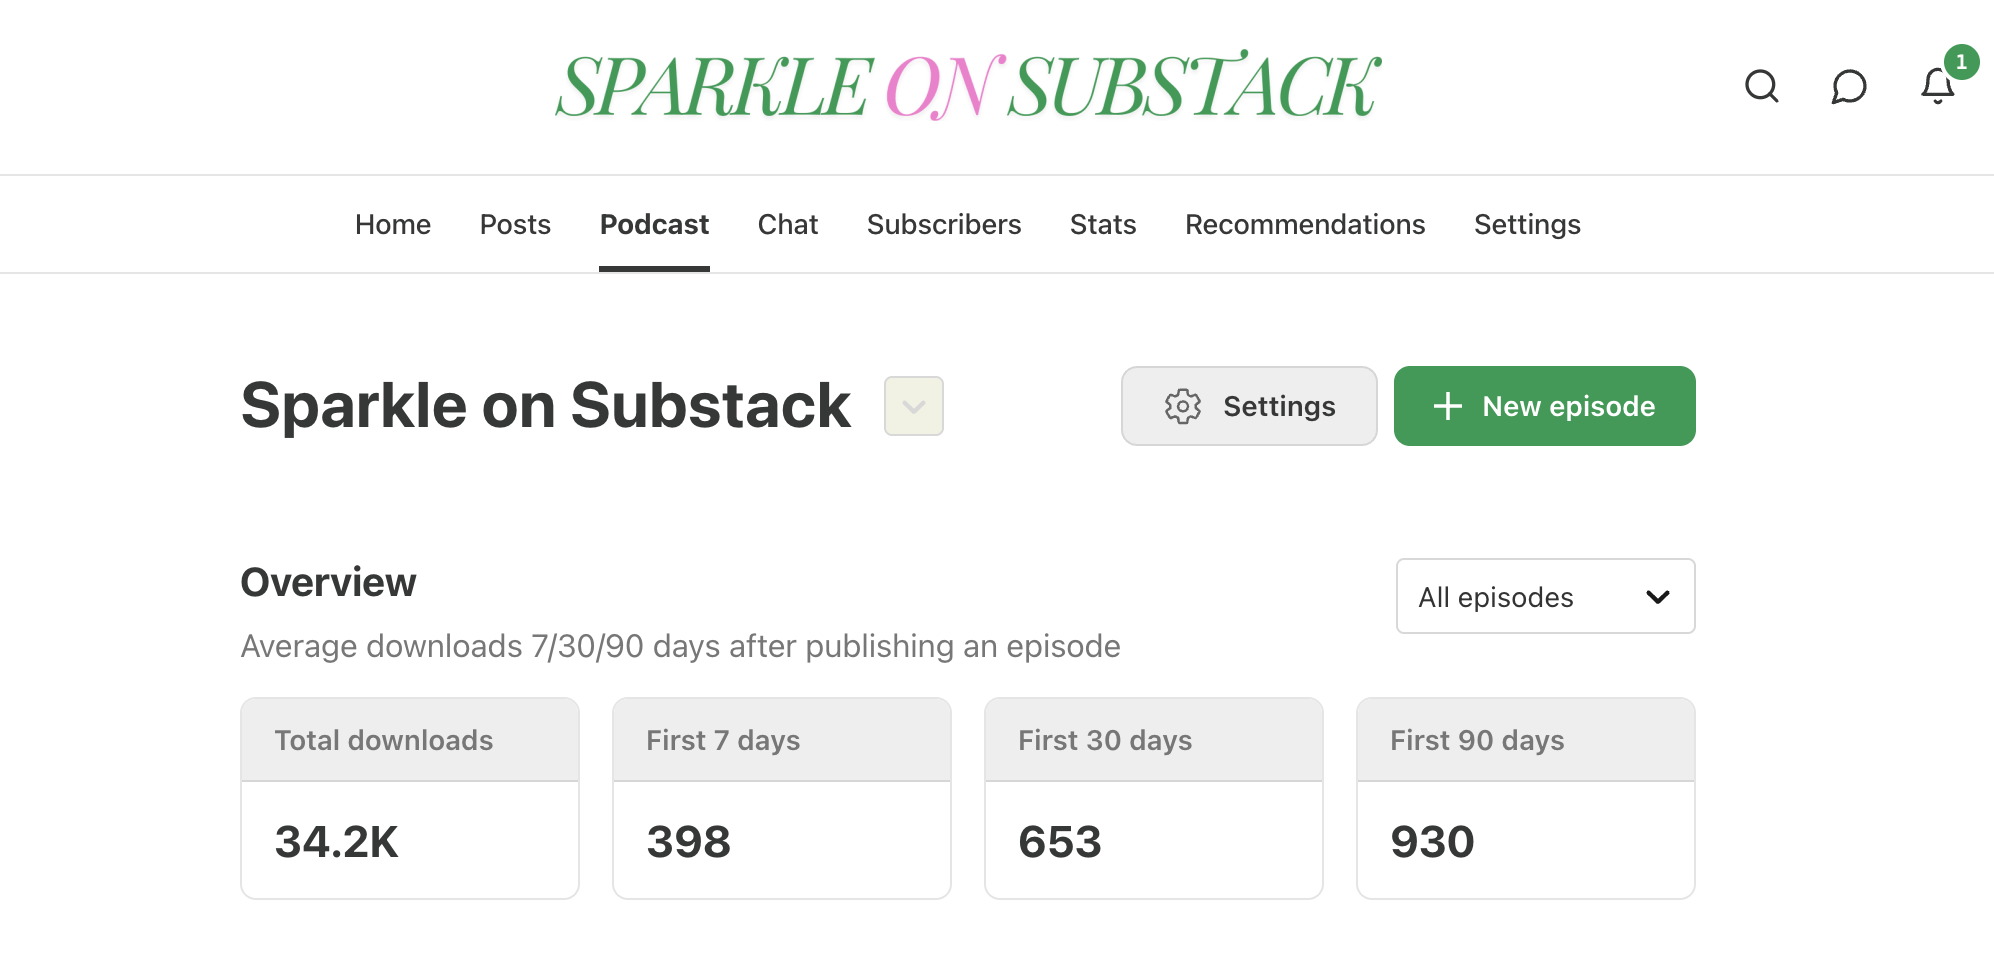Screen dimensions: 1994x964
Task: Open the Chat tab
Action: point(788,224)
